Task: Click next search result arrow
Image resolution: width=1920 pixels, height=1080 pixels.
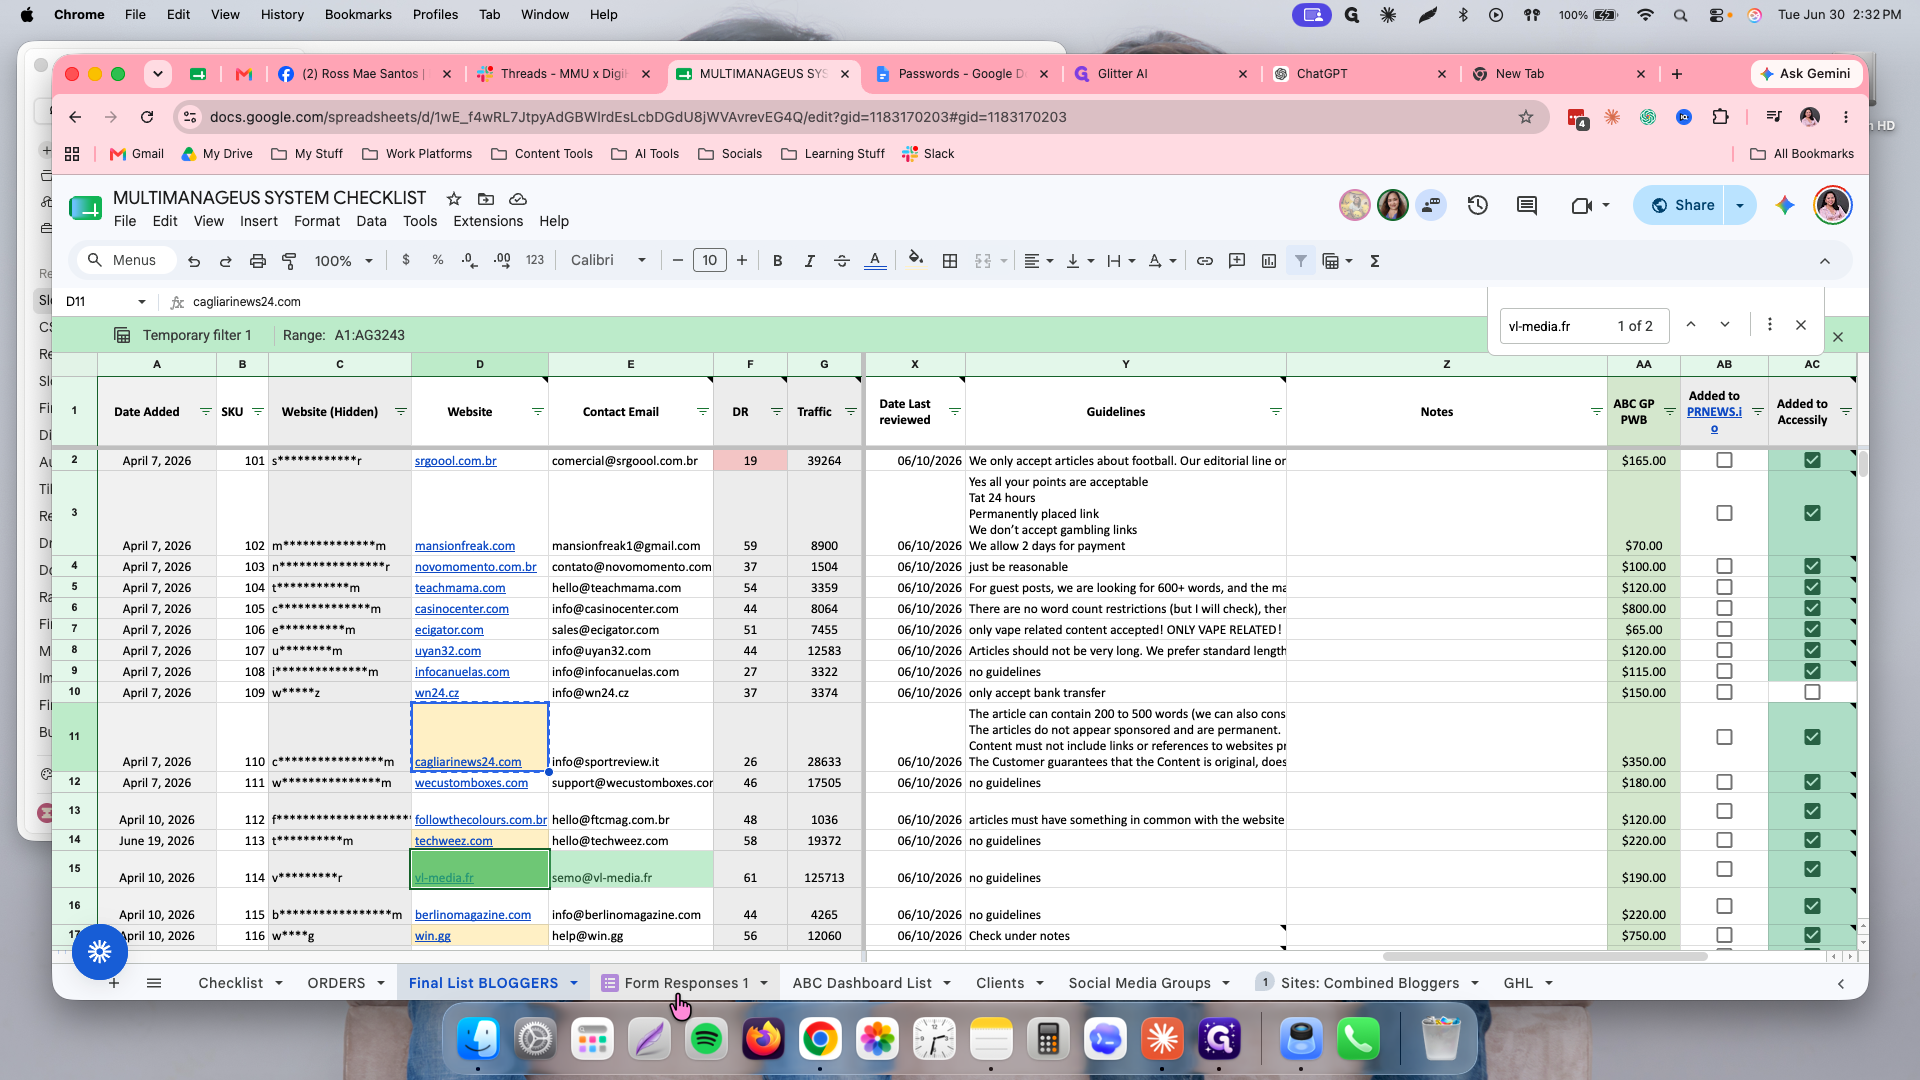Action: tap(1725, 325)
